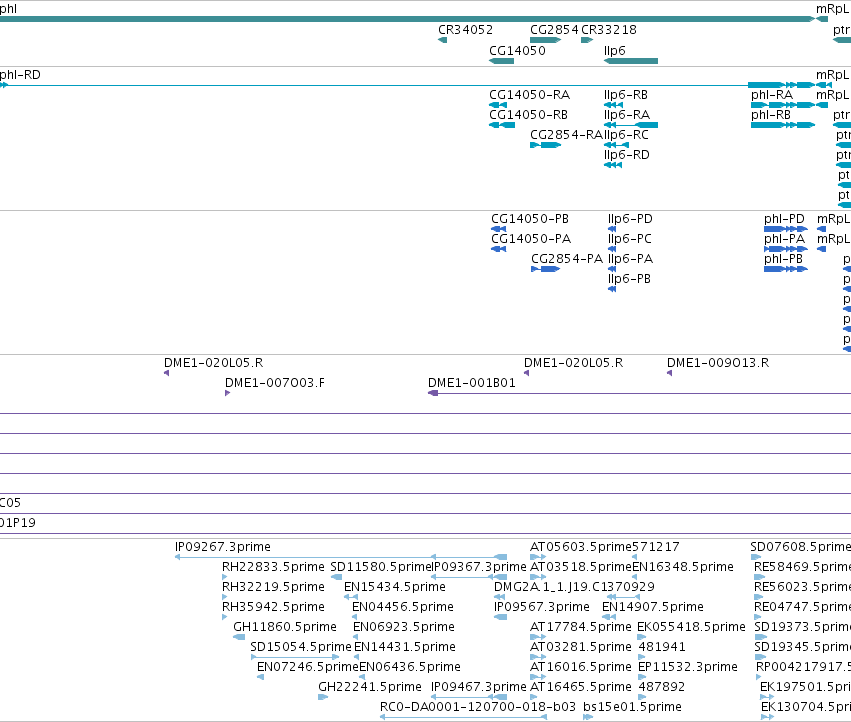Select EST EN14431.5prime
Image resolution: width=851 pixels, height=722 pixels.
[357, 657]
